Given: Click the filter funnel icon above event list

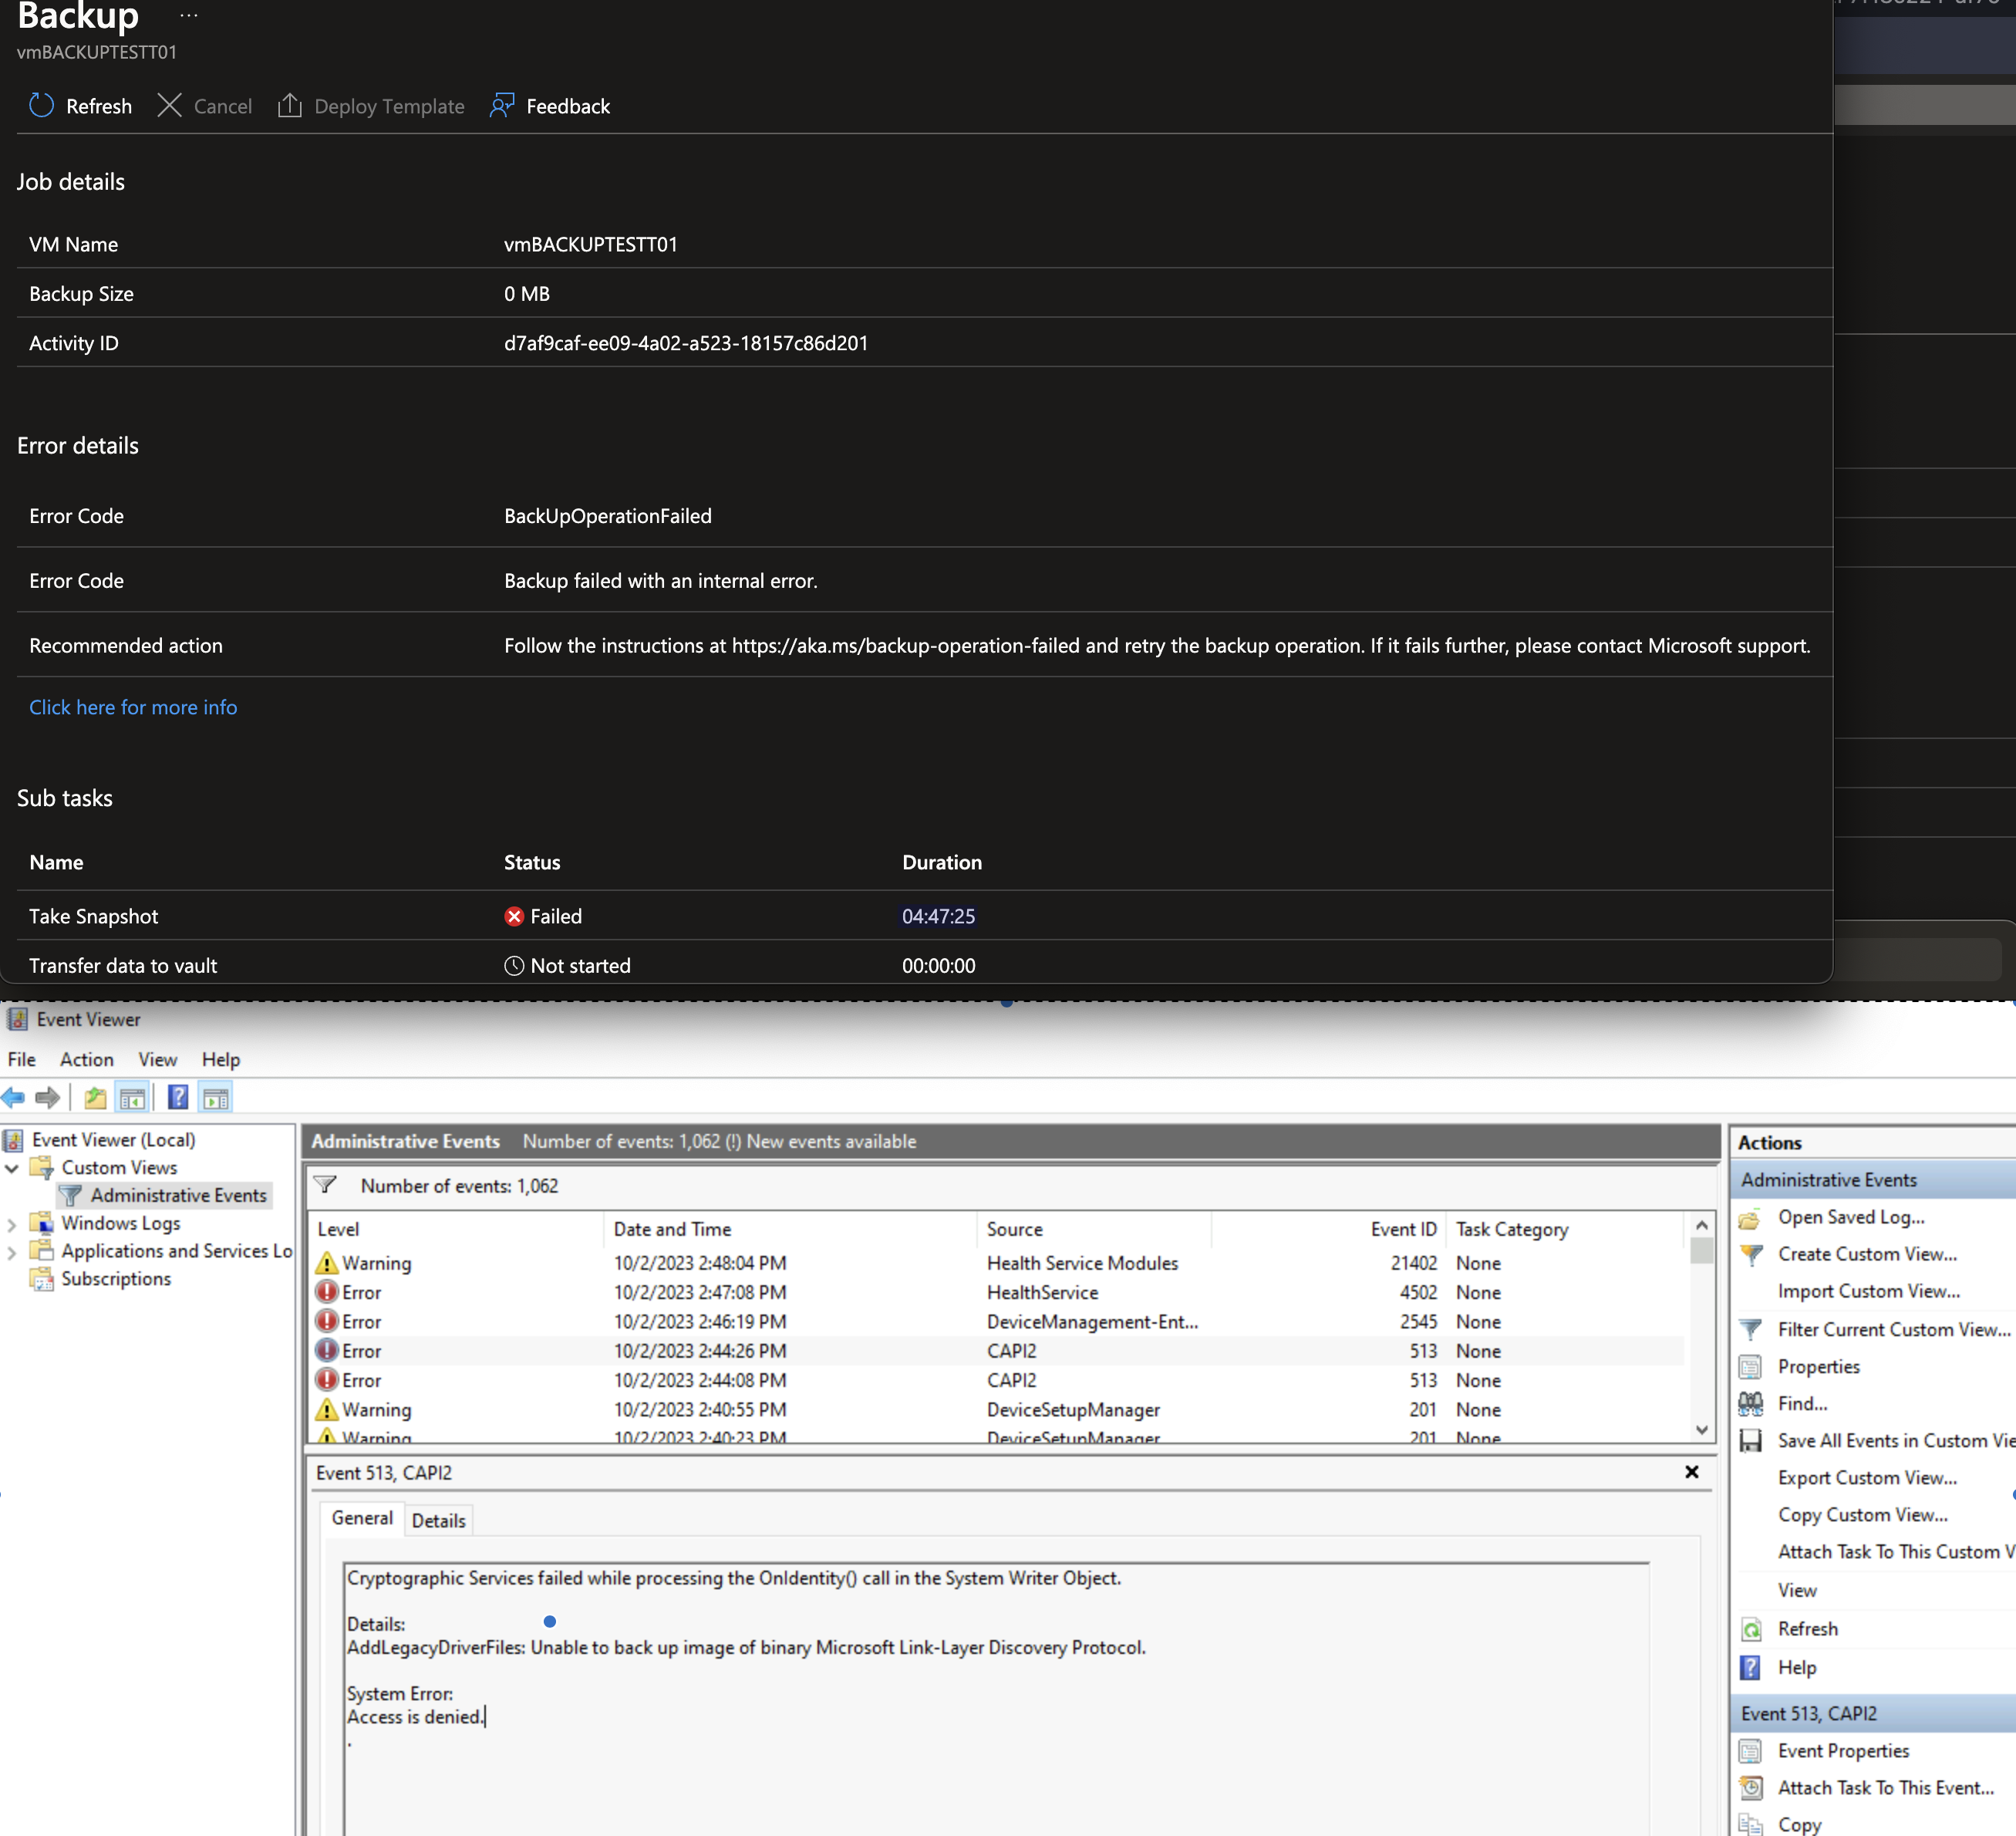Looking at the screenshot, I should point(325,1185).
